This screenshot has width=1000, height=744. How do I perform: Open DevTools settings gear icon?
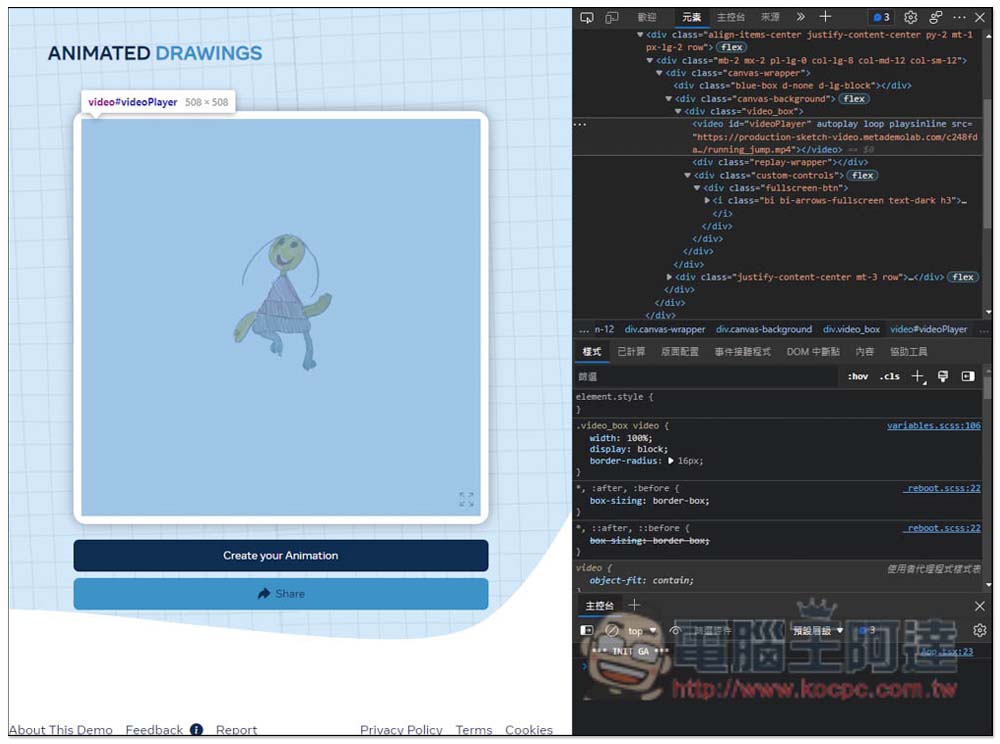tap(911, 17)
